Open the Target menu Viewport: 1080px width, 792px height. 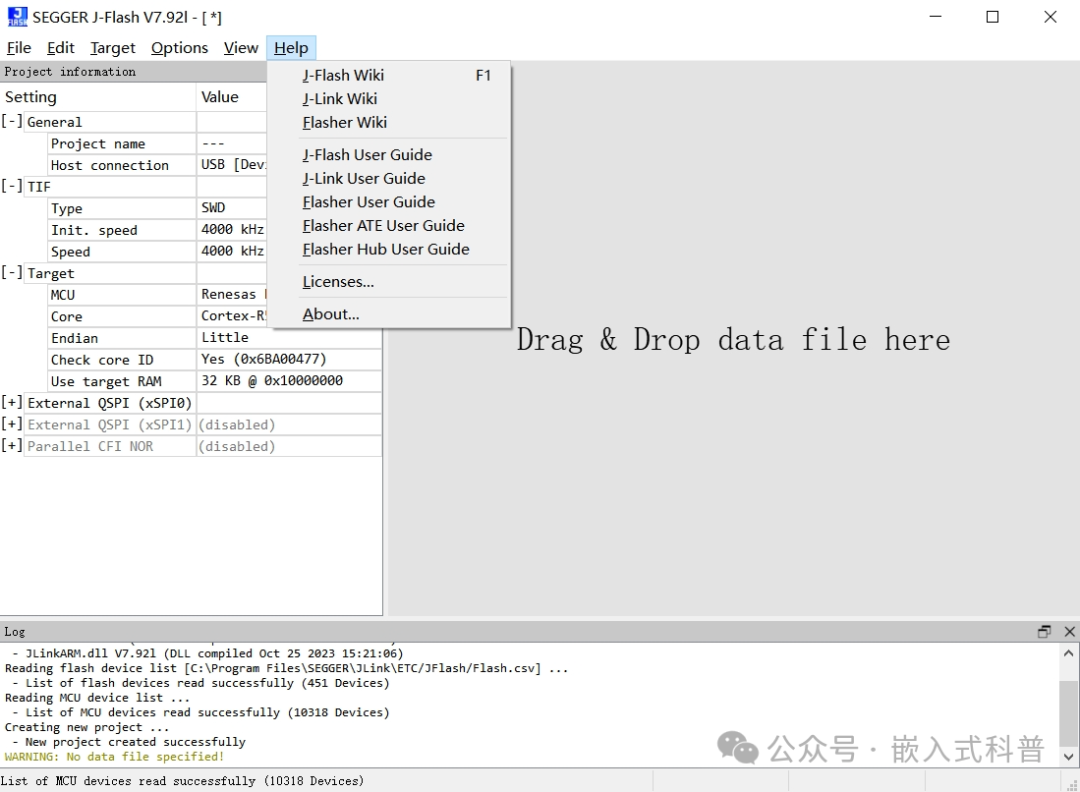pyautogui.click(x=113, y=48)
